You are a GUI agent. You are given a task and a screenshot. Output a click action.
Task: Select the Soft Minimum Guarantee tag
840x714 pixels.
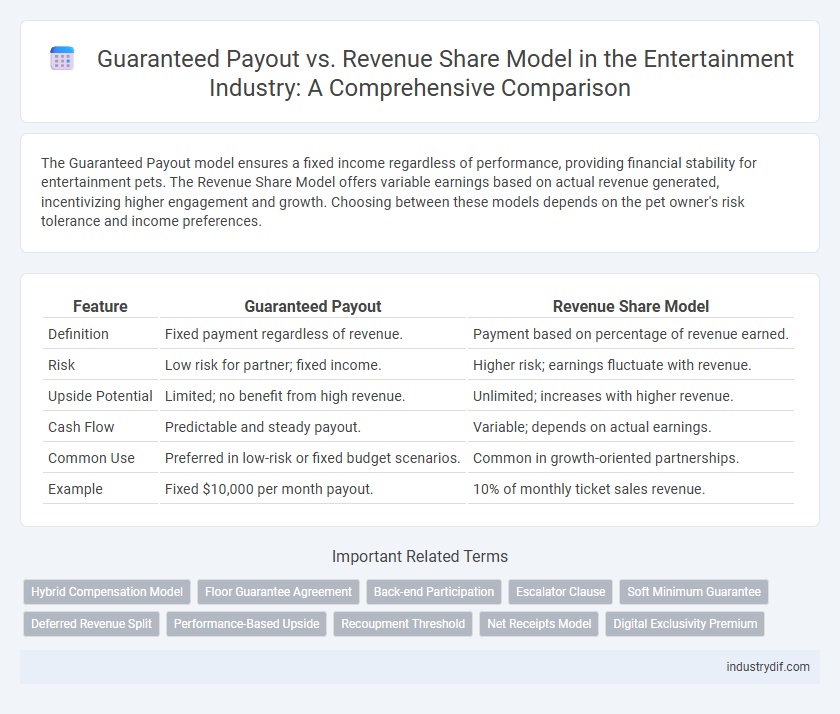point(694,592)
